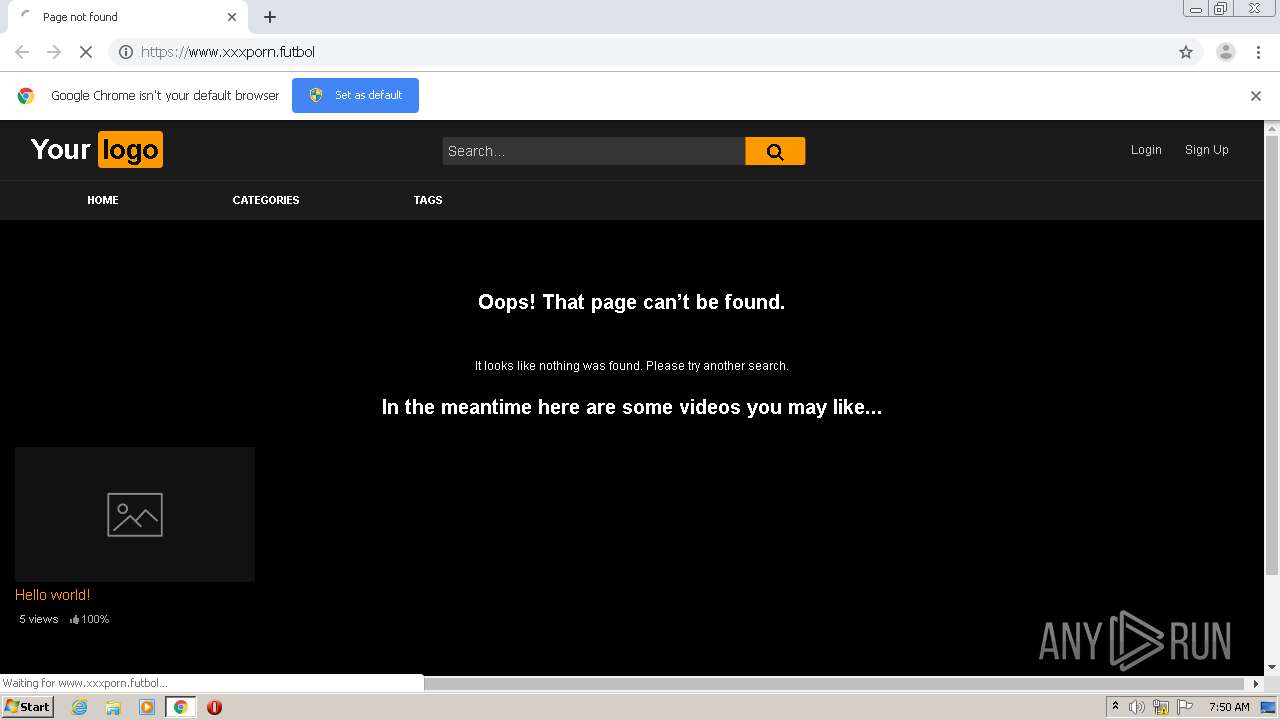Open the volume speaker tray icon
The height and width of the screenshot is (720, 1280).
[1137, 707]
